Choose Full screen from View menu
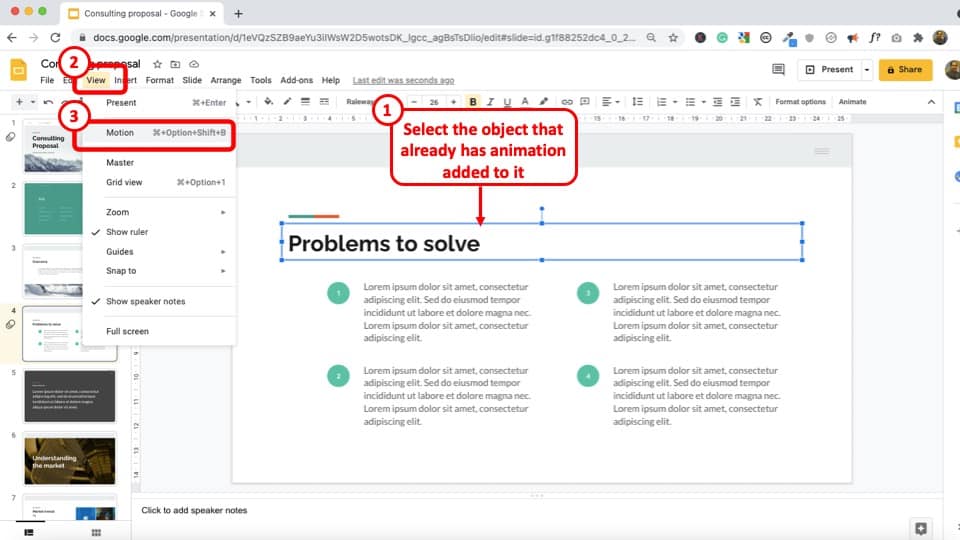This screenshot has width=960, height=540. [159, 331]
